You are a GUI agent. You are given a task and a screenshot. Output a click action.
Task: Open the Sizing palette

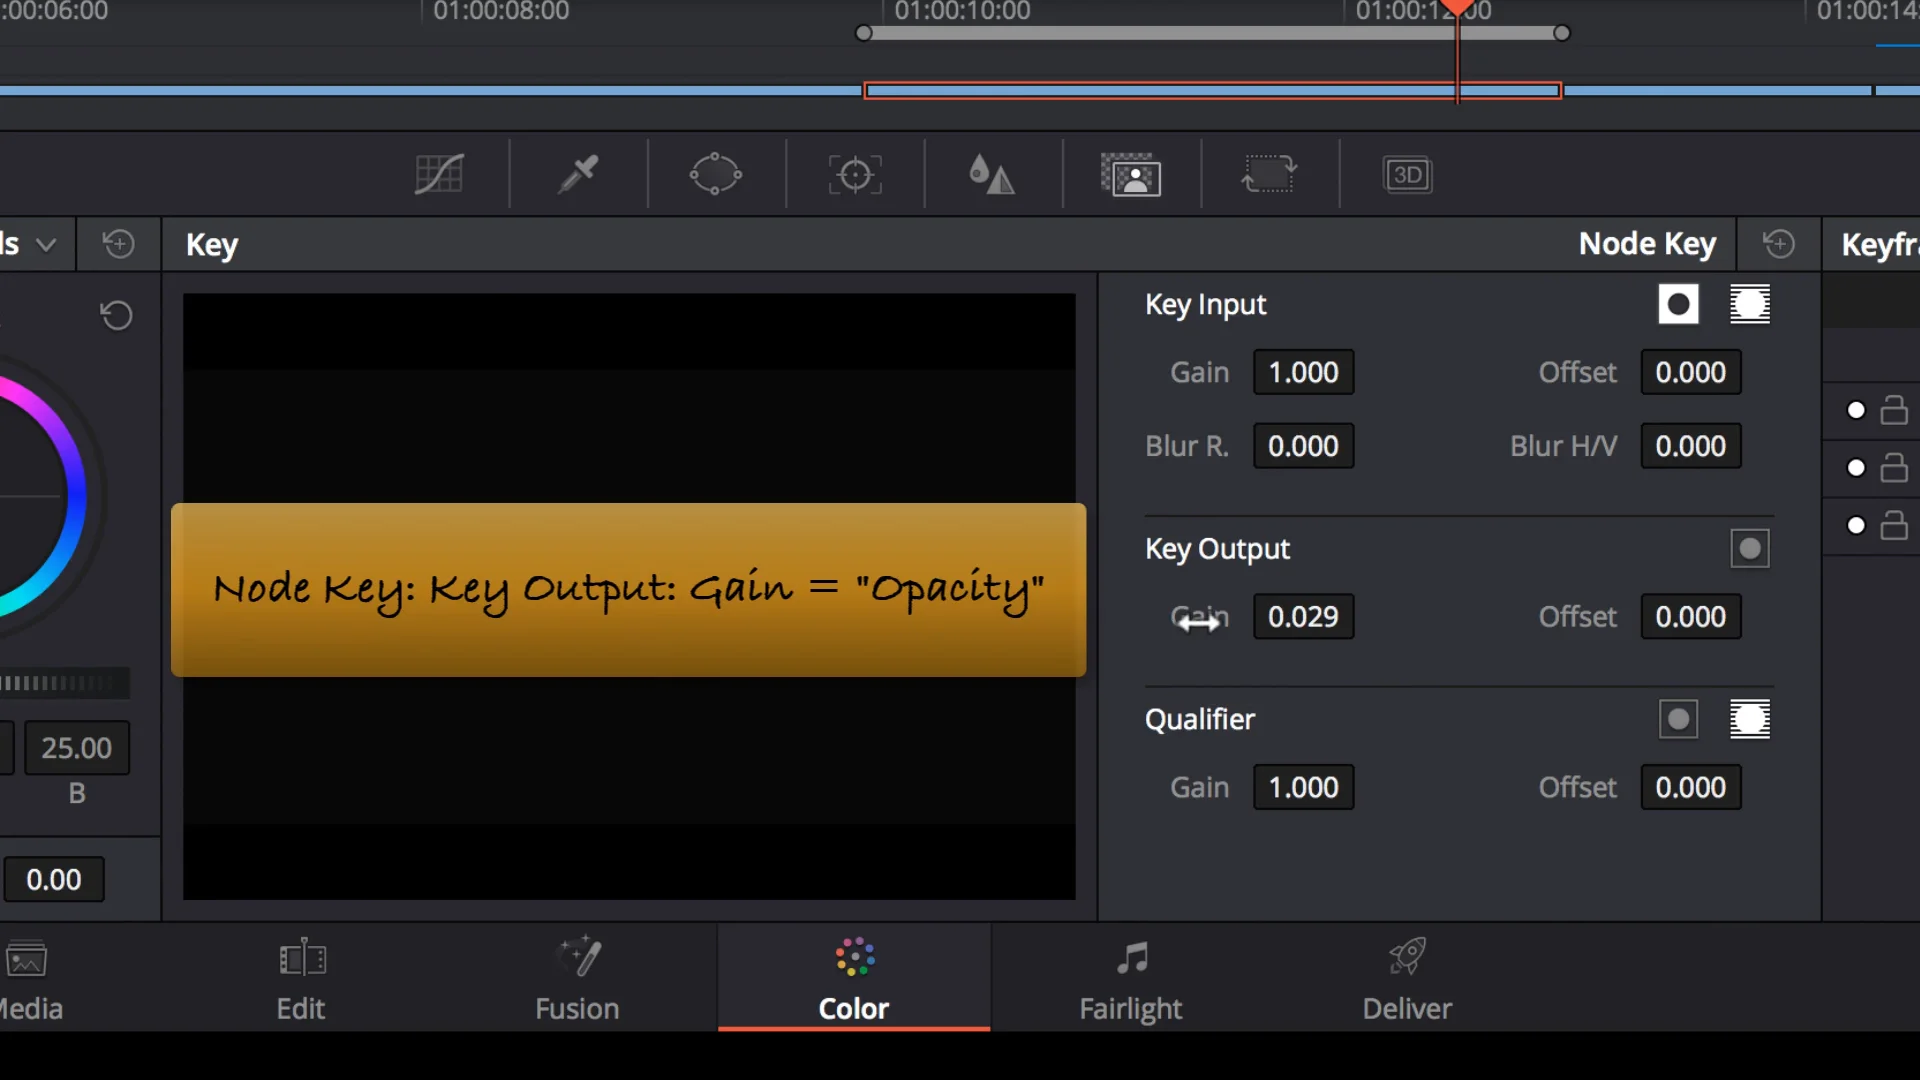(x=1268, y=175)
